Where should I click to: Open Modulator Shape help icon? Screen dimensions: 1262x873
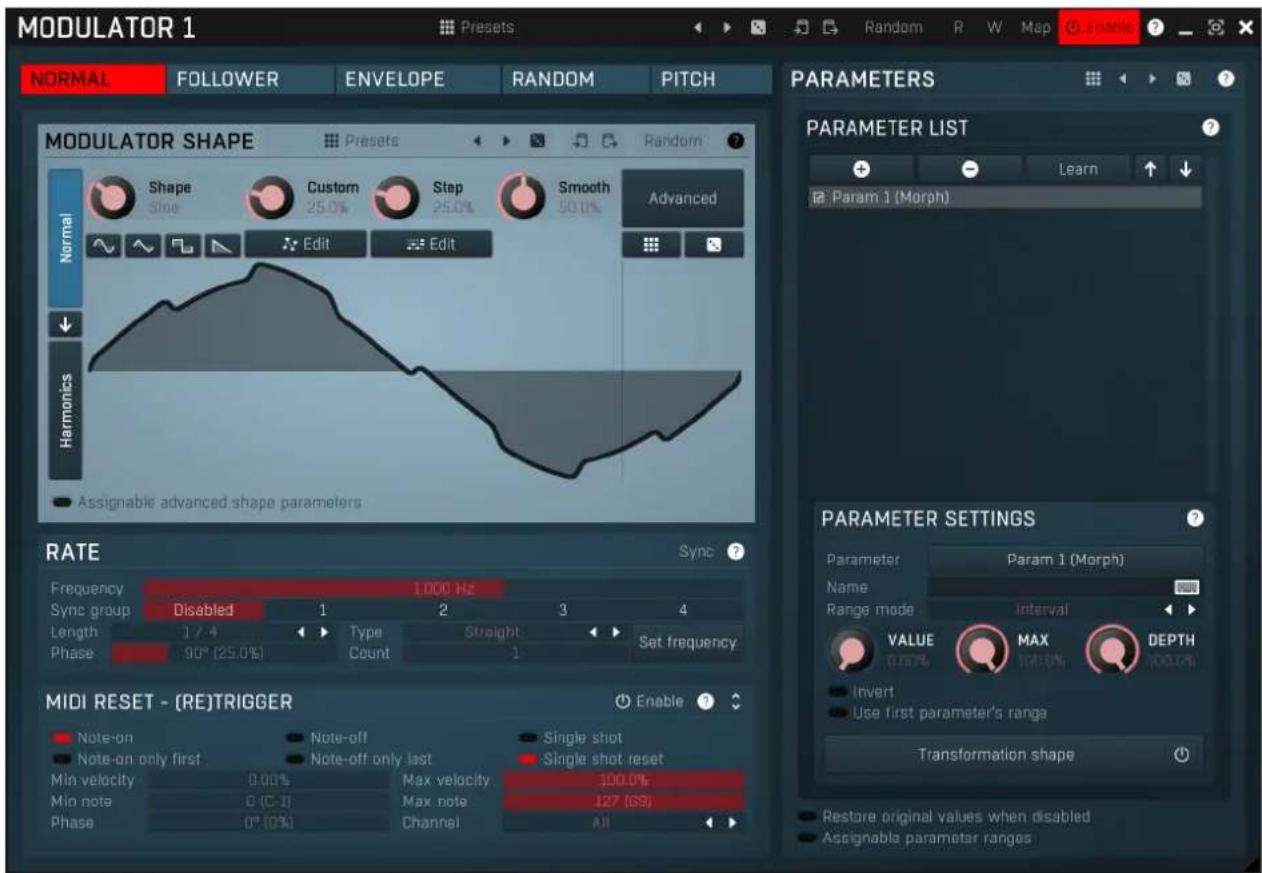pyautogui.click(x=735, y=142)
